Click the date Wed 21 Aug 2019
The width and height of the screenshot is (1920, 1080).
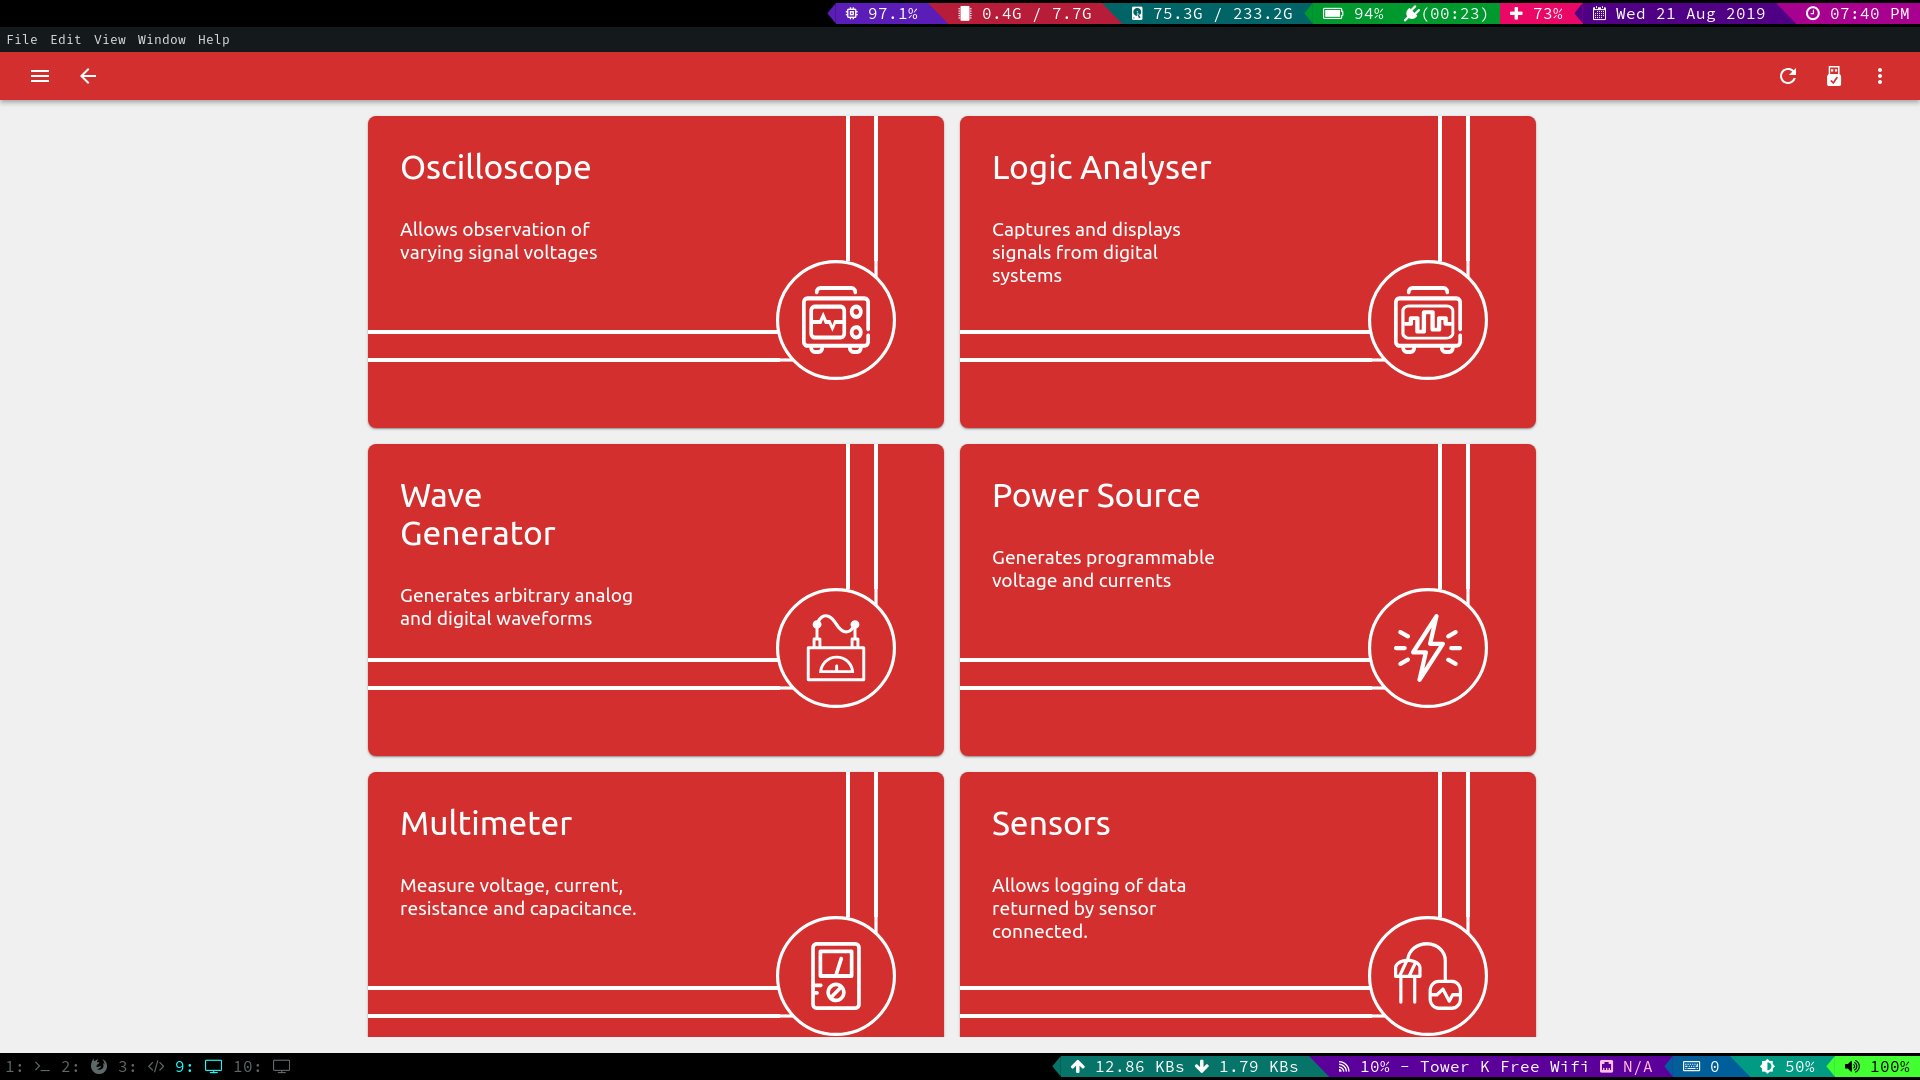[1679, 14]
